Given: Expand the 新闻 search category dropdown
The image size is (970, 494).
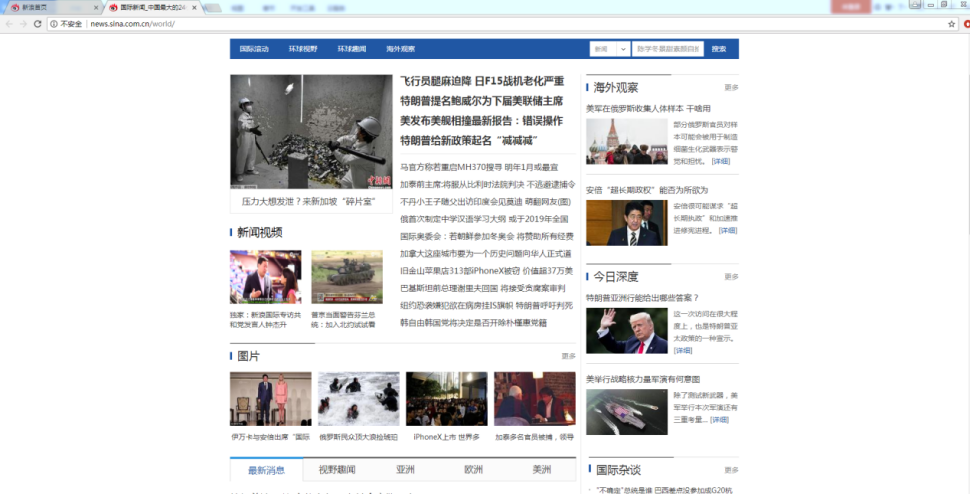Looking at the screenshot, I should 609,49.
